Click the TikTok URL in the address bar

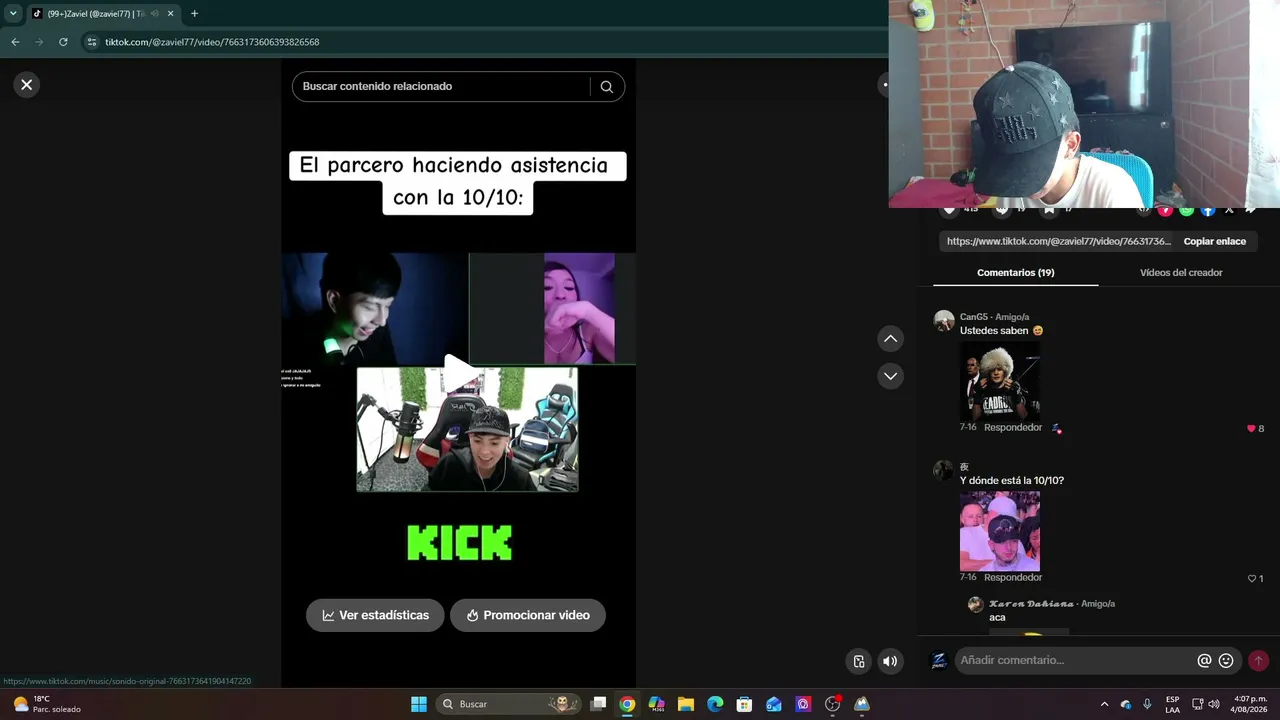point(212,42)
